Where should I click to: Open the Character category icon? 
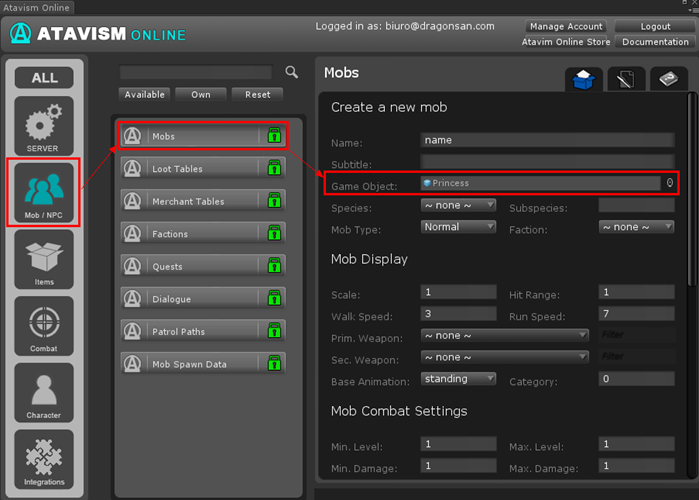pyautogui.click(x=43, y=392)
